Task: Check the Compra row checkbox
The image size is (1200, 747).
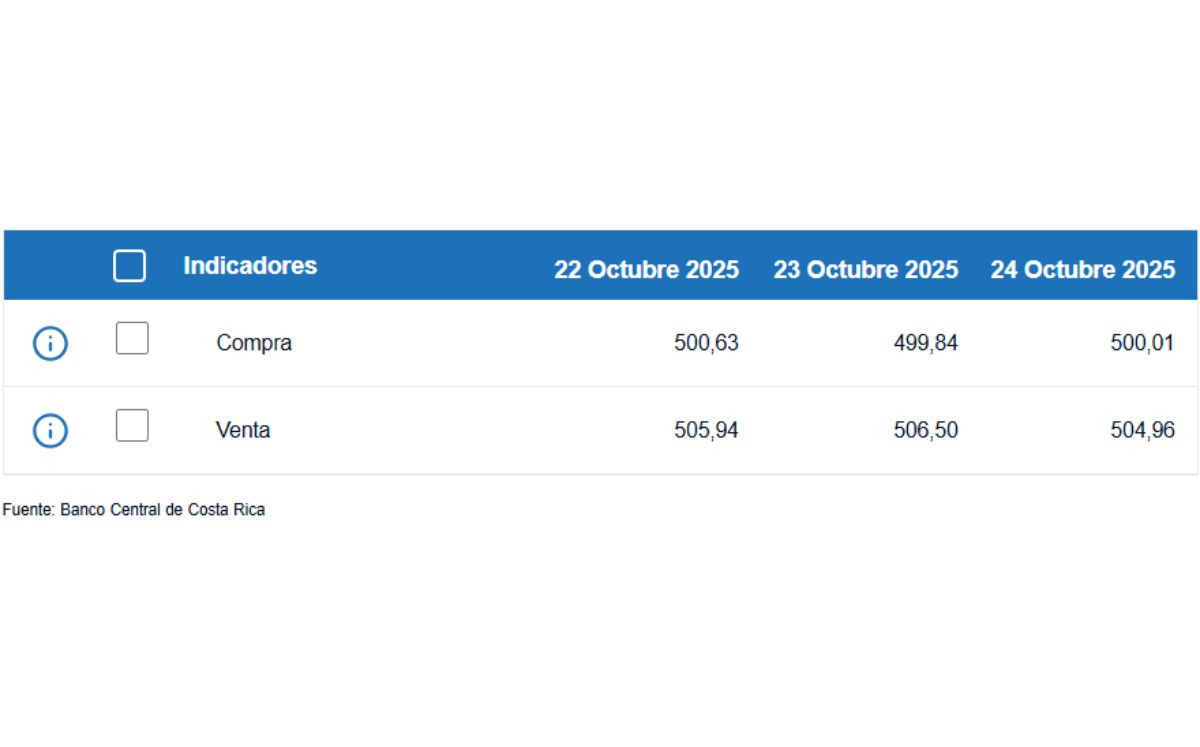Action: pos(132,338)
